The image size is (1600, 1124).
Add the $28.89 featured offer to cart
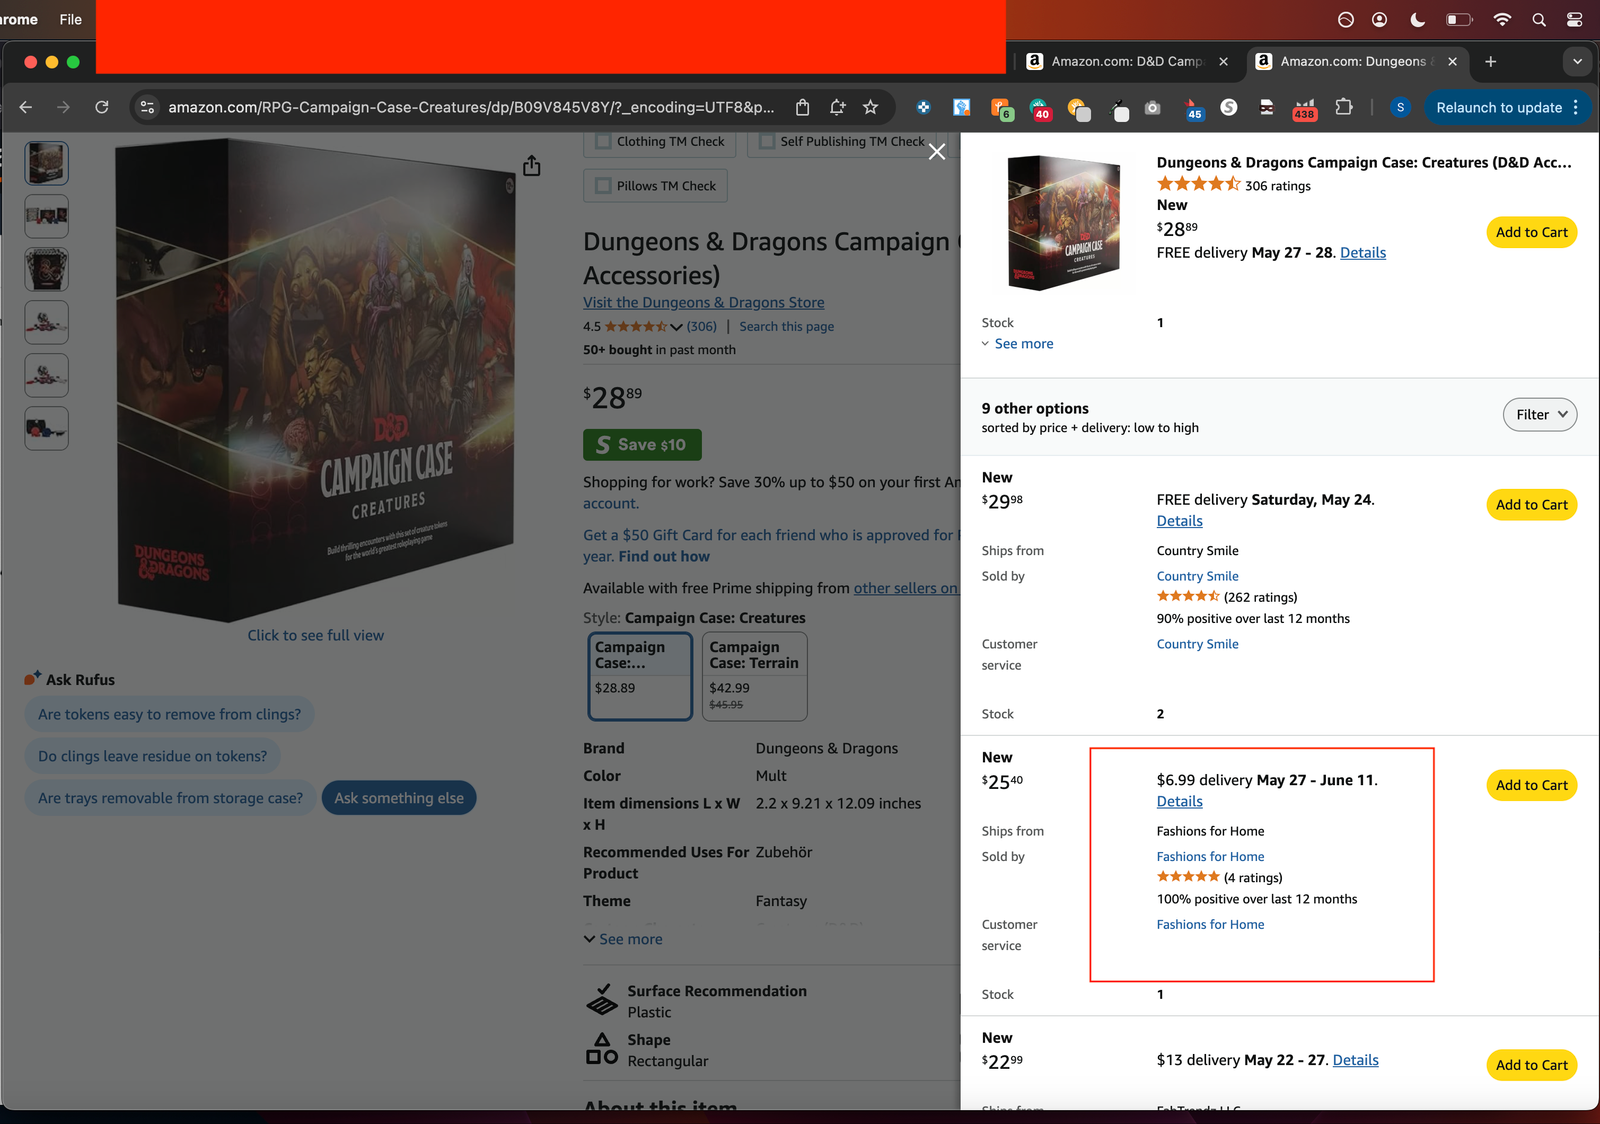(1531, 232)
